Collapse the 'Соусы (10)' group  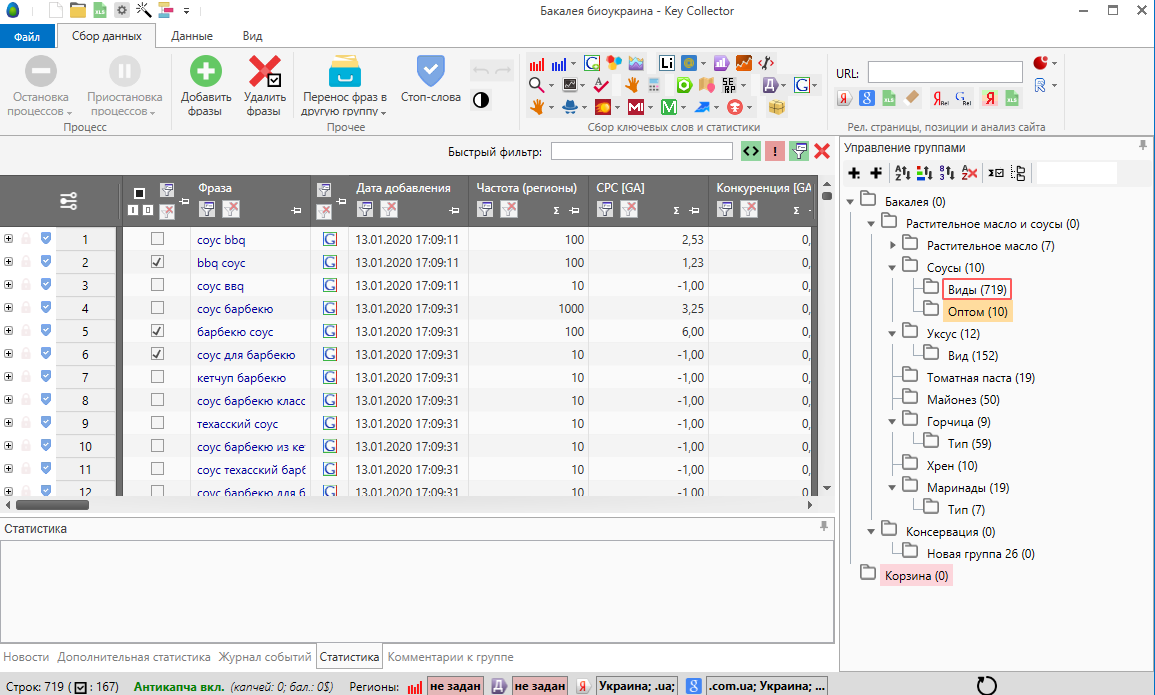(x=892, y=267)
